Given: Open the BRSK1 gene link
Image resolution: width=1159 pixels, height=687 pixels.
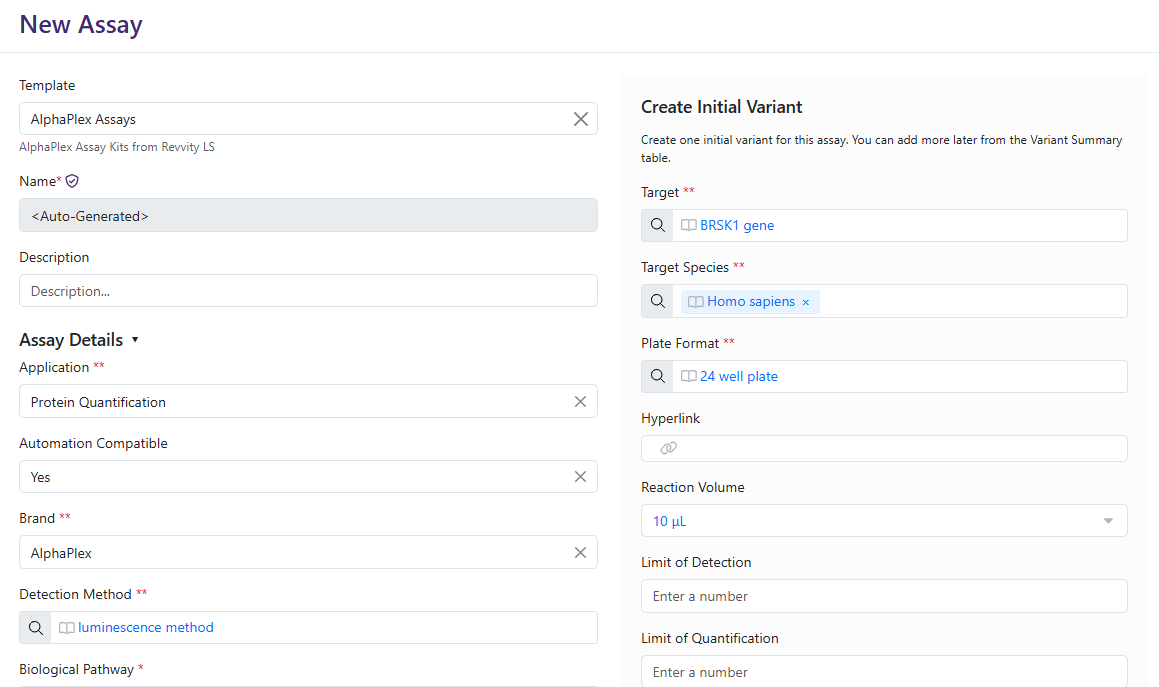Looking at the screenshot, I should [737, 226].
